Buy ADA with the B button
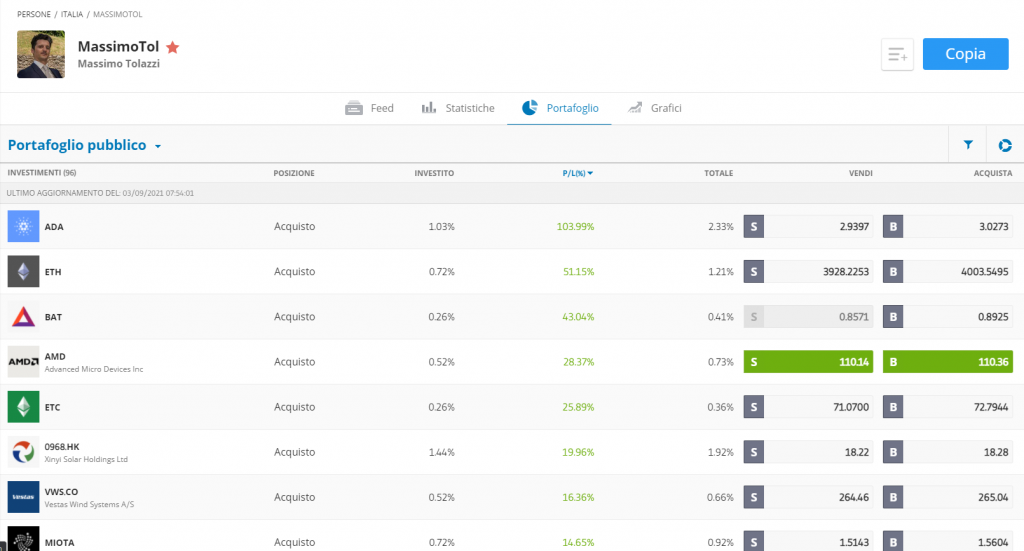Image resolution: width=1024 pixels, height=551 pixels. click(x=893, y=227)
